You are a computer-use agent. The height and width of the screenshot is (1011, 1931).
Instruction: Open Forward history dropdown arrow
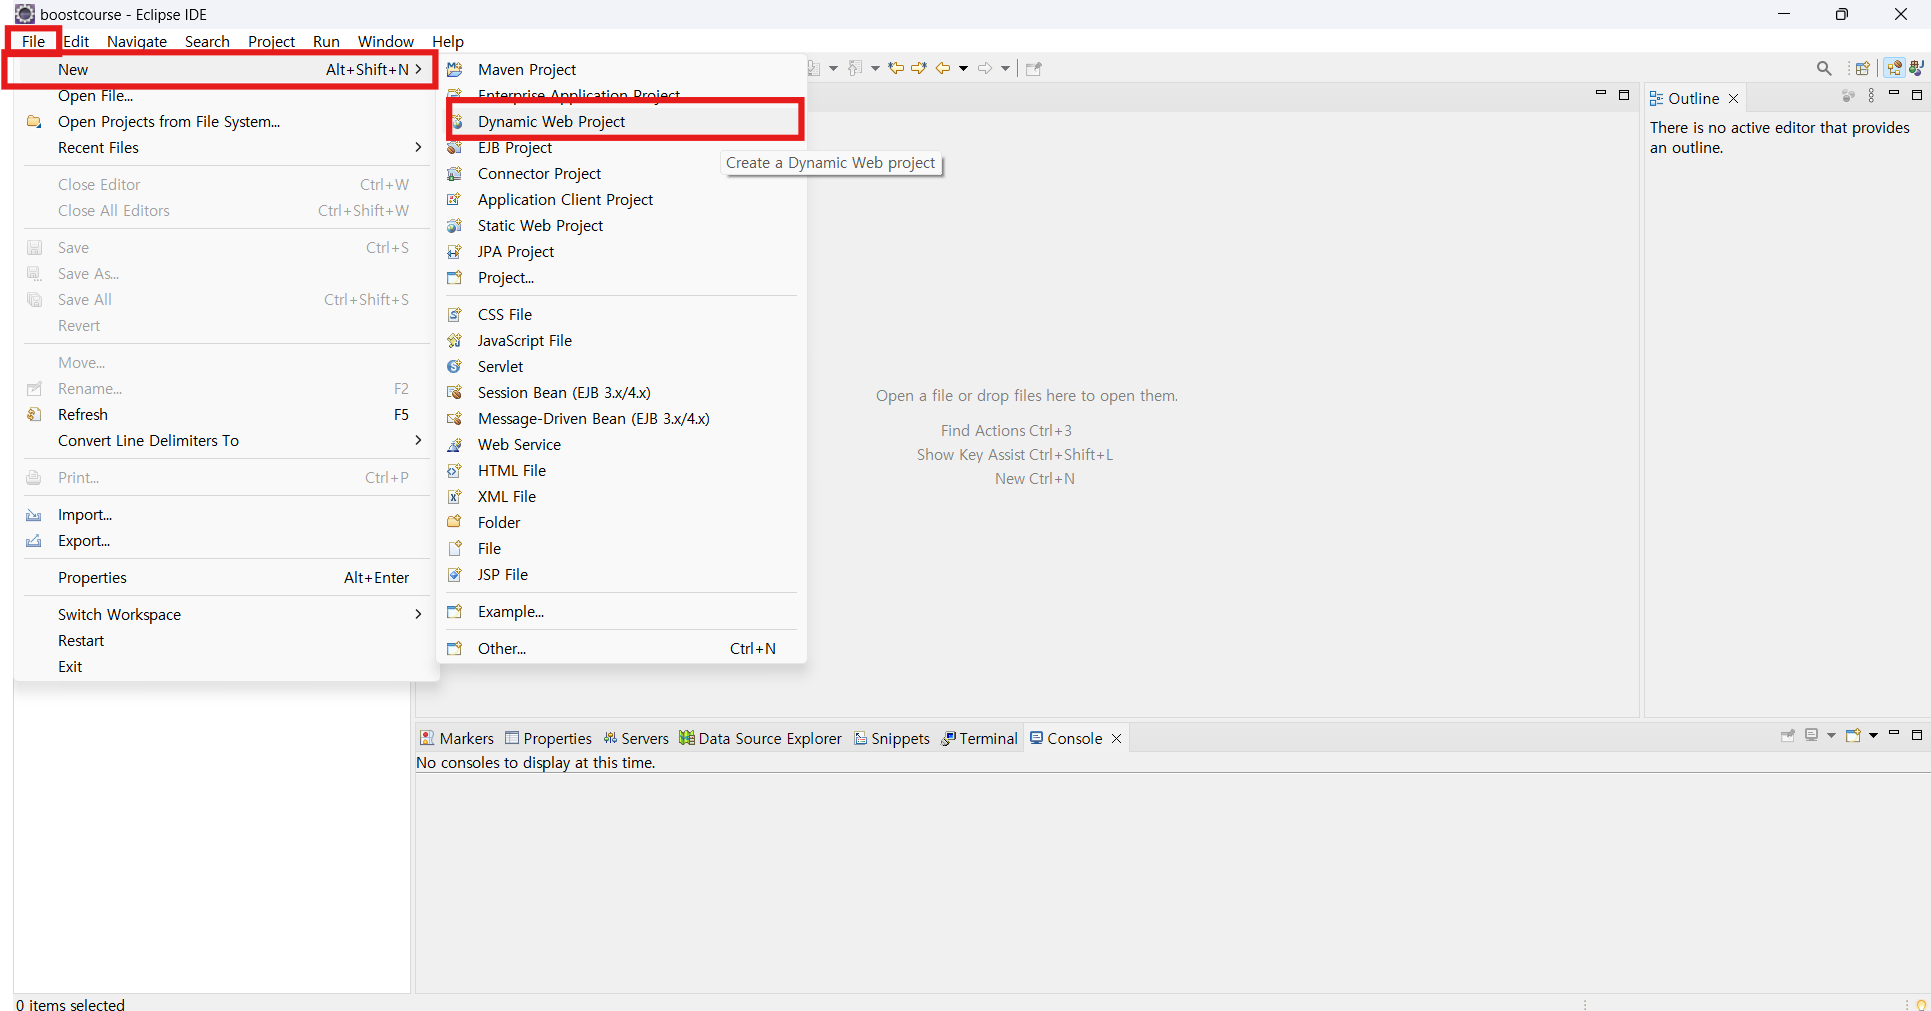[1006, 68]
